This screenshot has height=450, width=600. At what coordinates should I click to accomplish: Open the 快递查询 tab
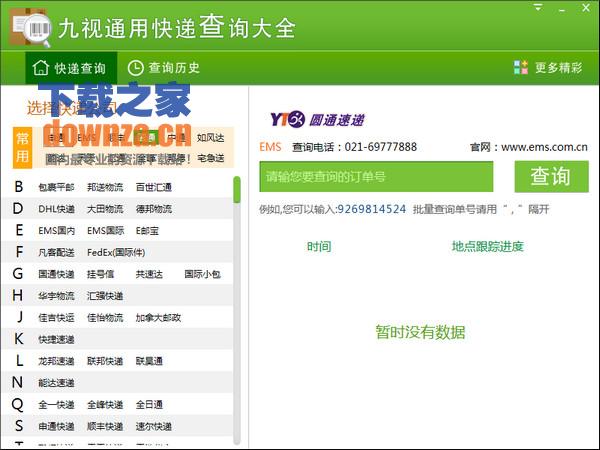point(71,68)
